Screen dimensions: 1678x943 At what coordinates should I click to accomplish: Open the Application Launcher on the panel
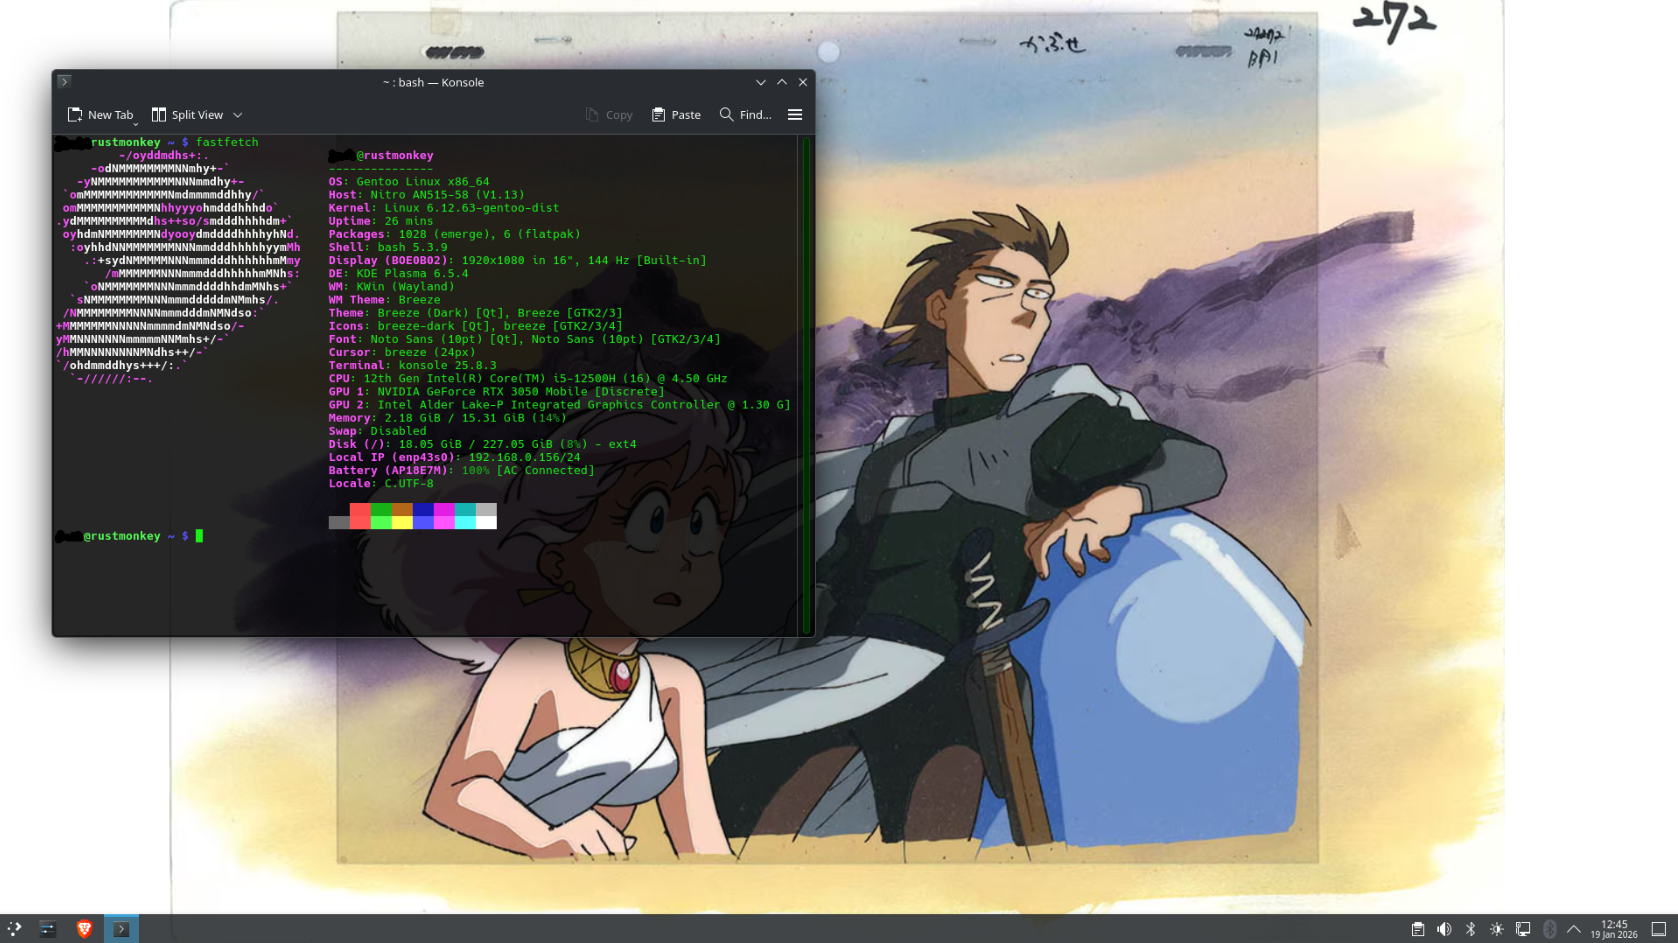click(14, 929)
